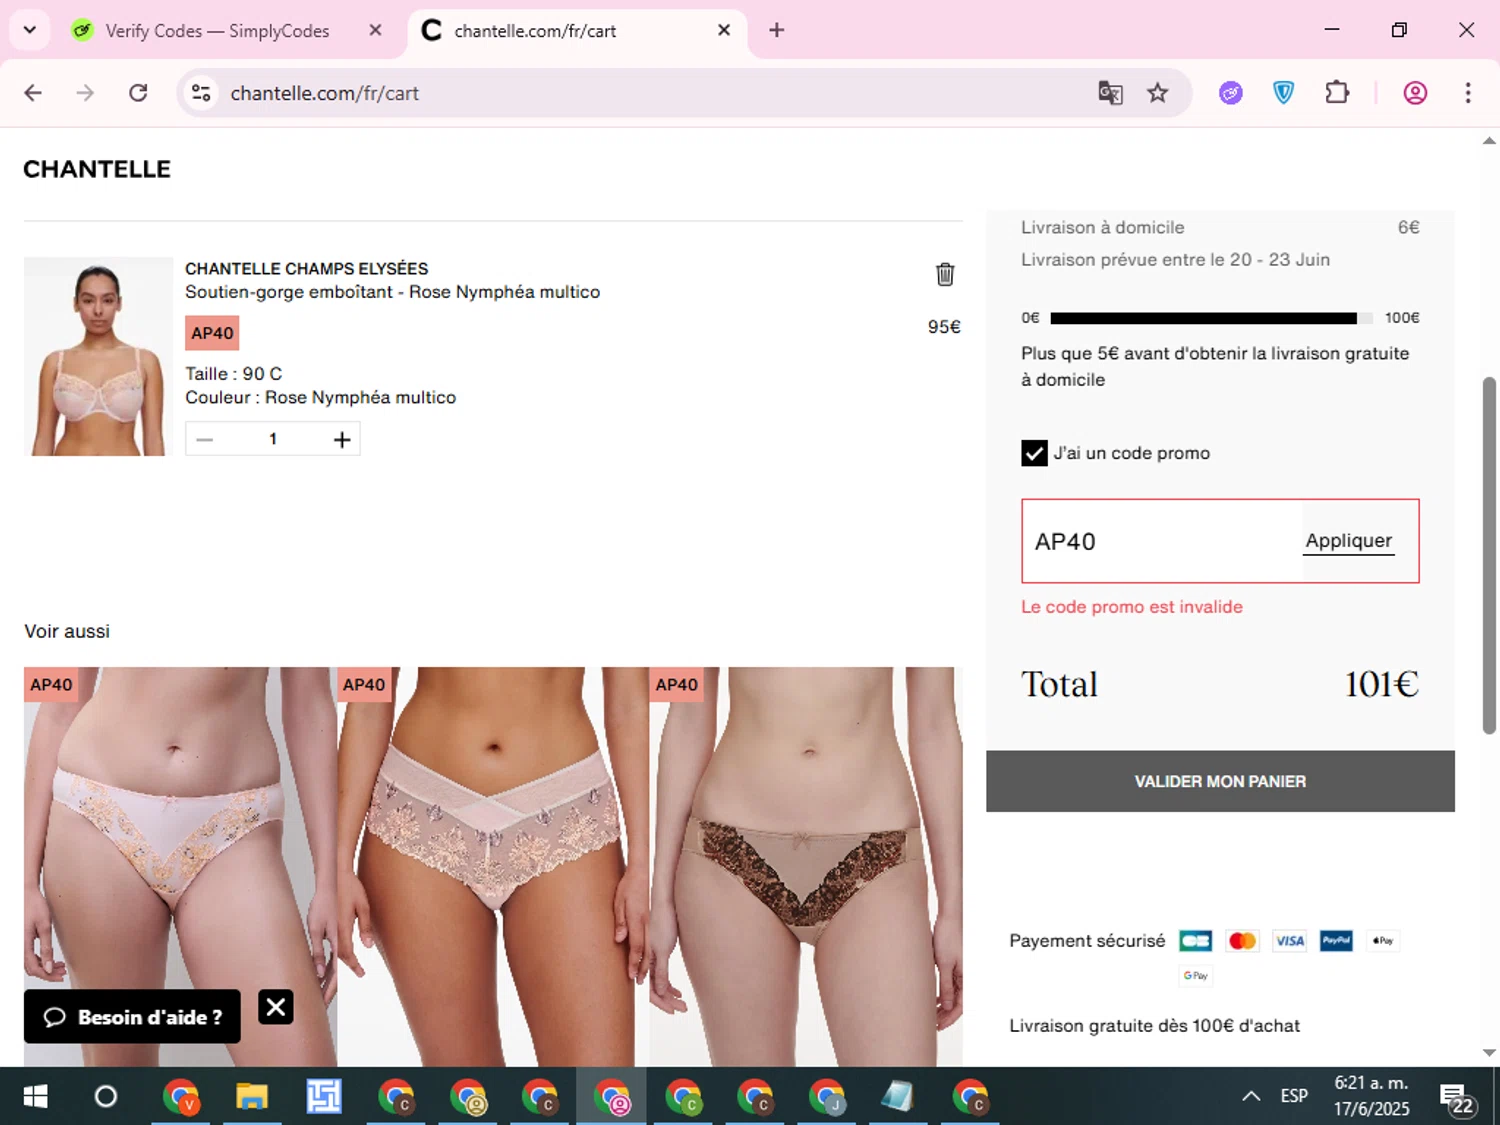Show hidden system tray icons
This screenshot has height=1125, width=1500.
pos(1251,1096)
